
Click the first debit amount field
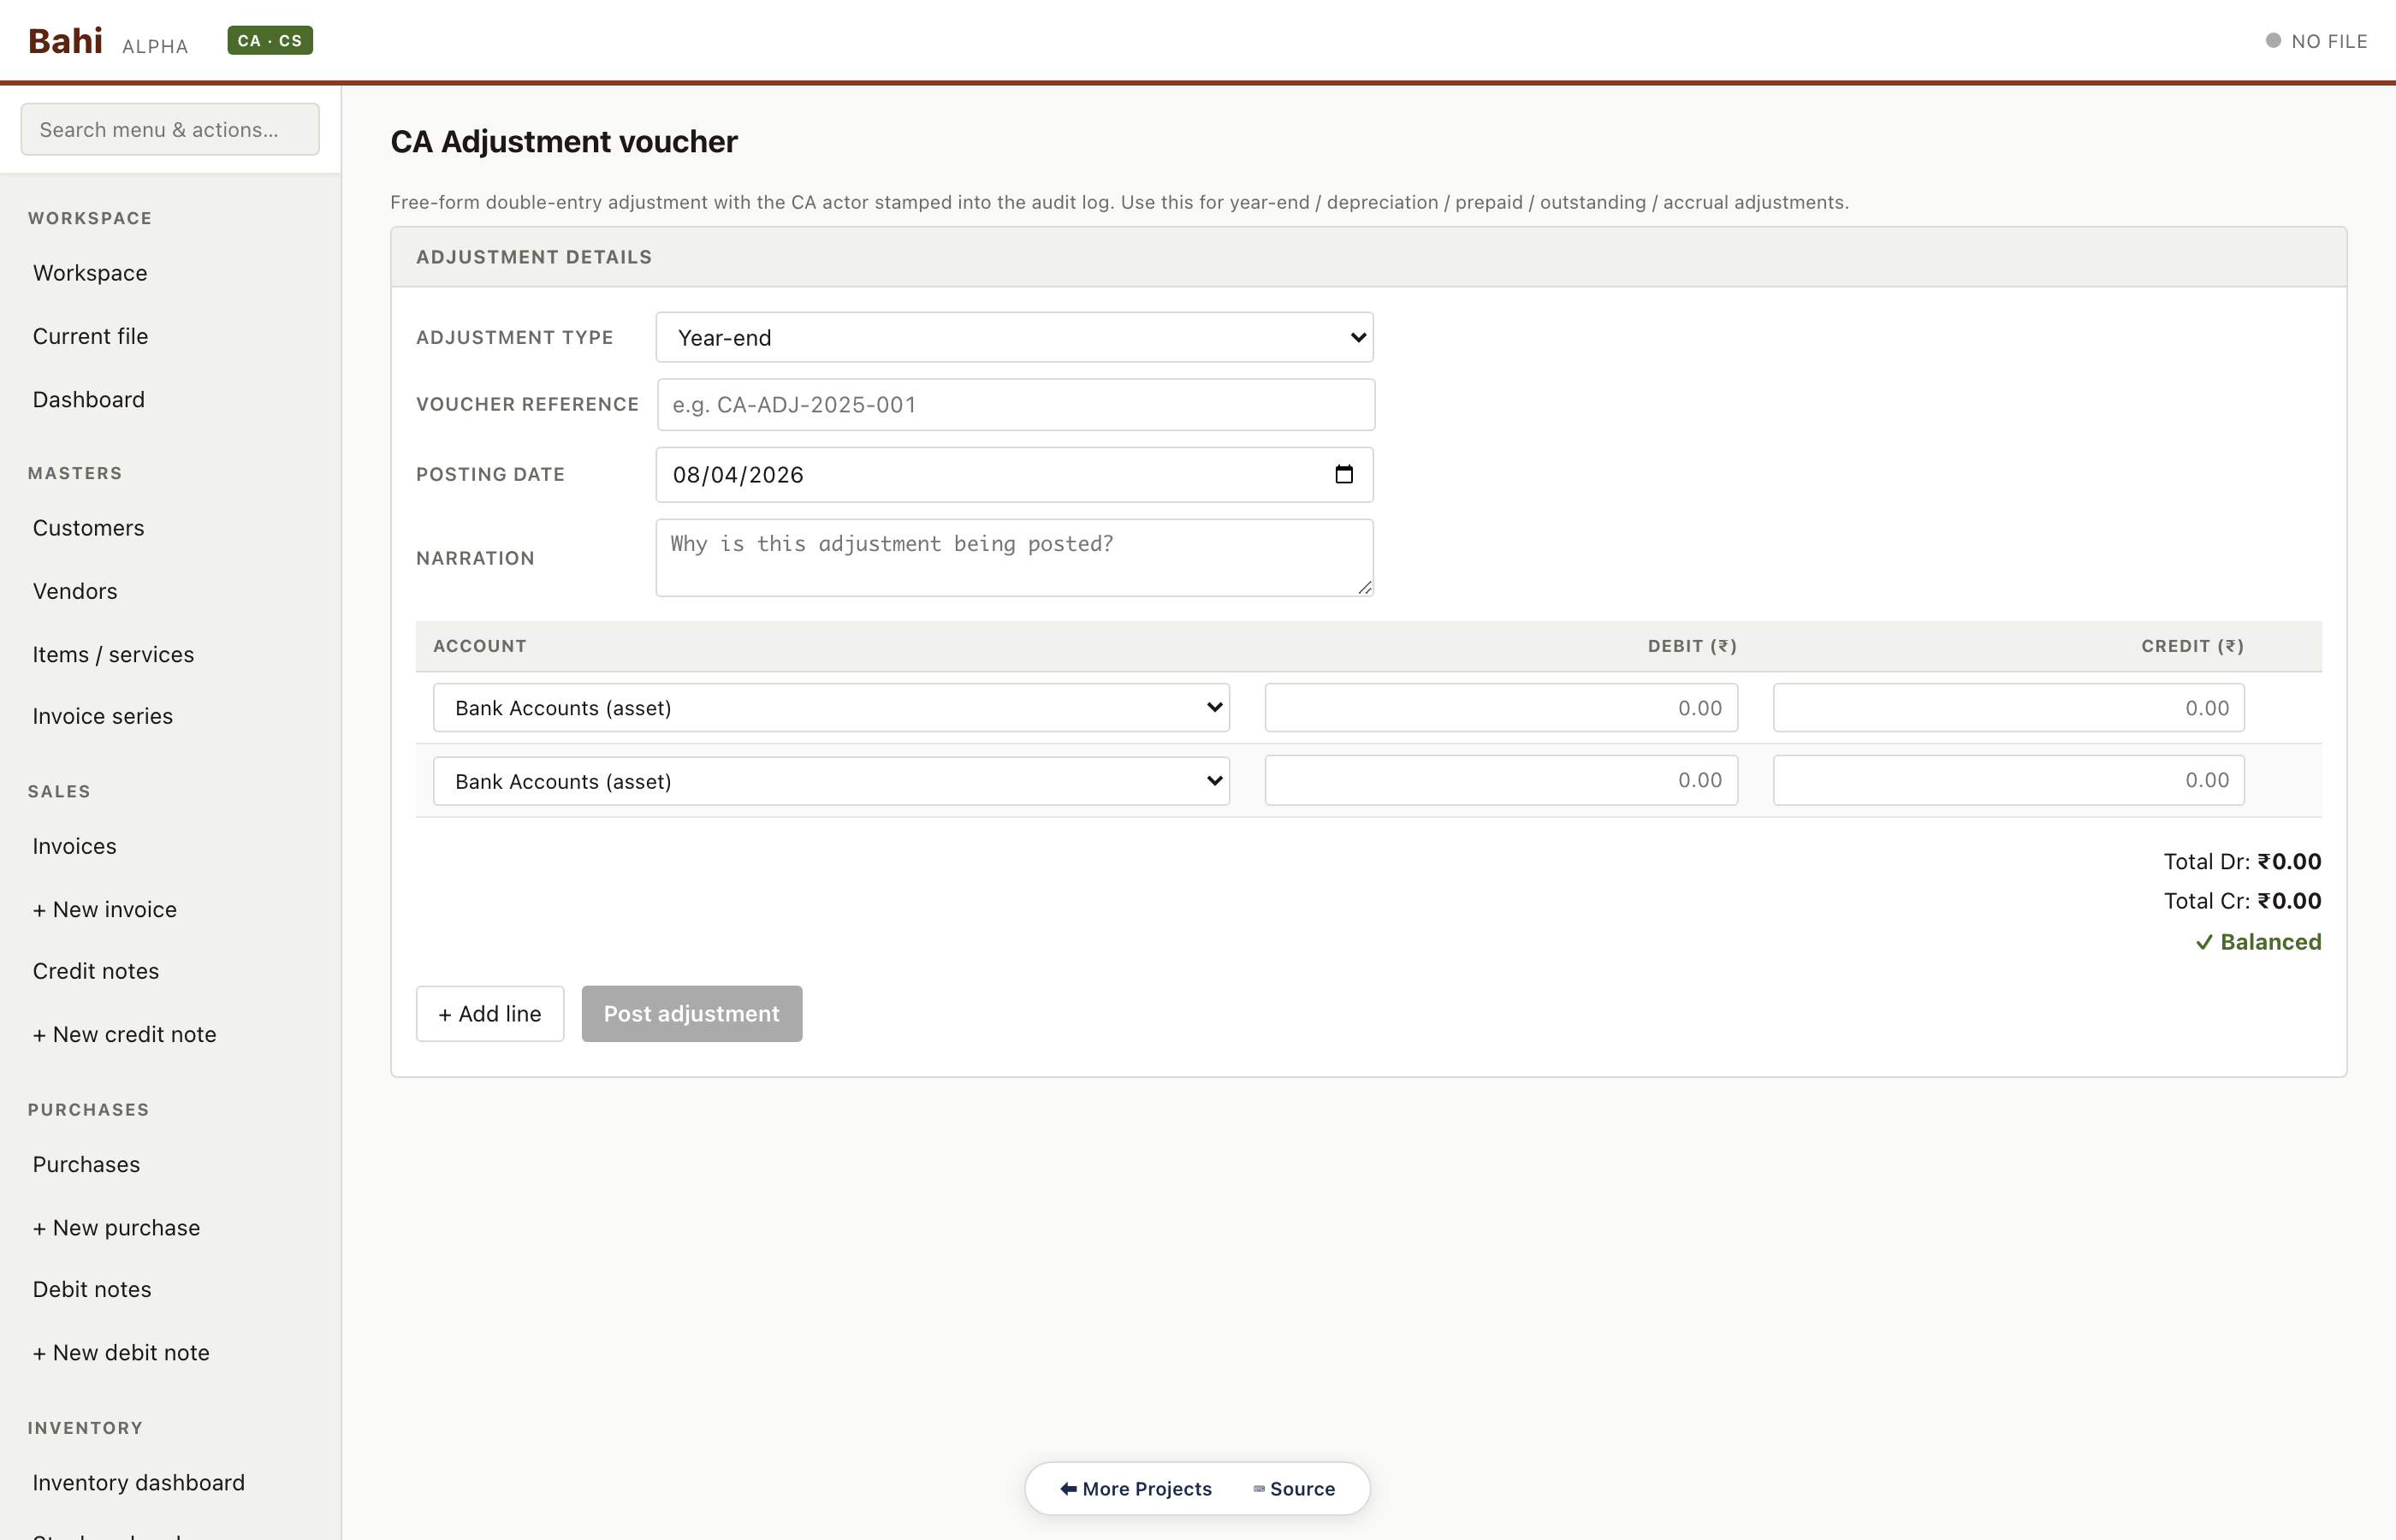click(1500, 707)
